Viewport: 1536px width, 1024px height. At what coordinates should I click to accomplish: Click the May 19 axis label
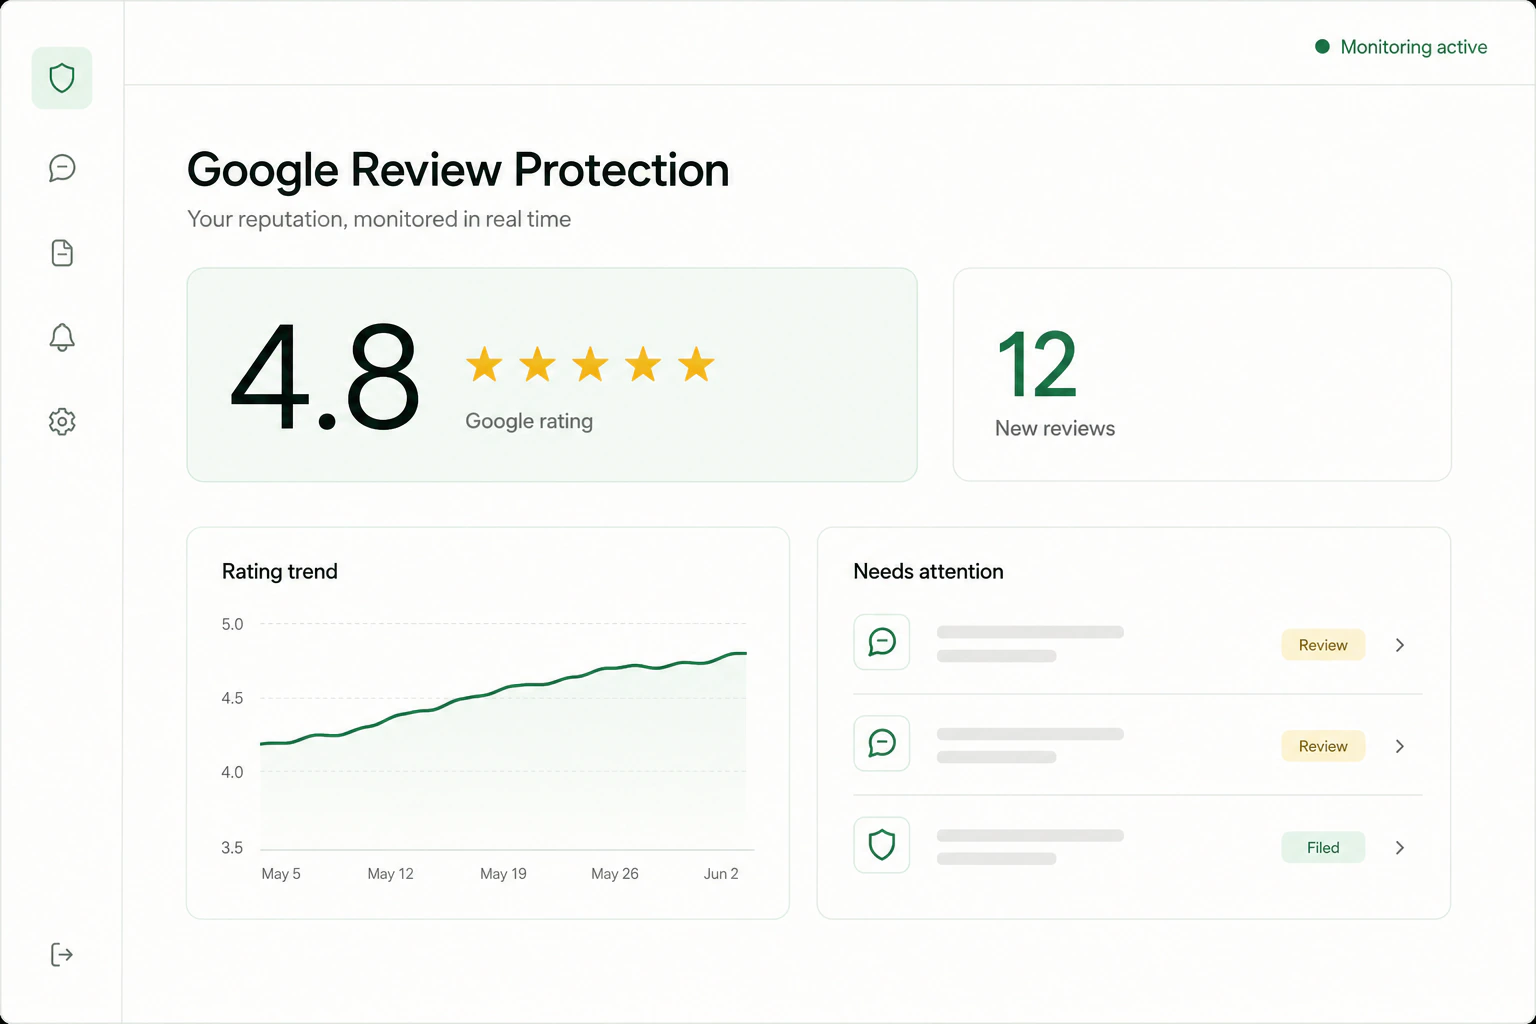pyautogui.click(x=503, y=874)
